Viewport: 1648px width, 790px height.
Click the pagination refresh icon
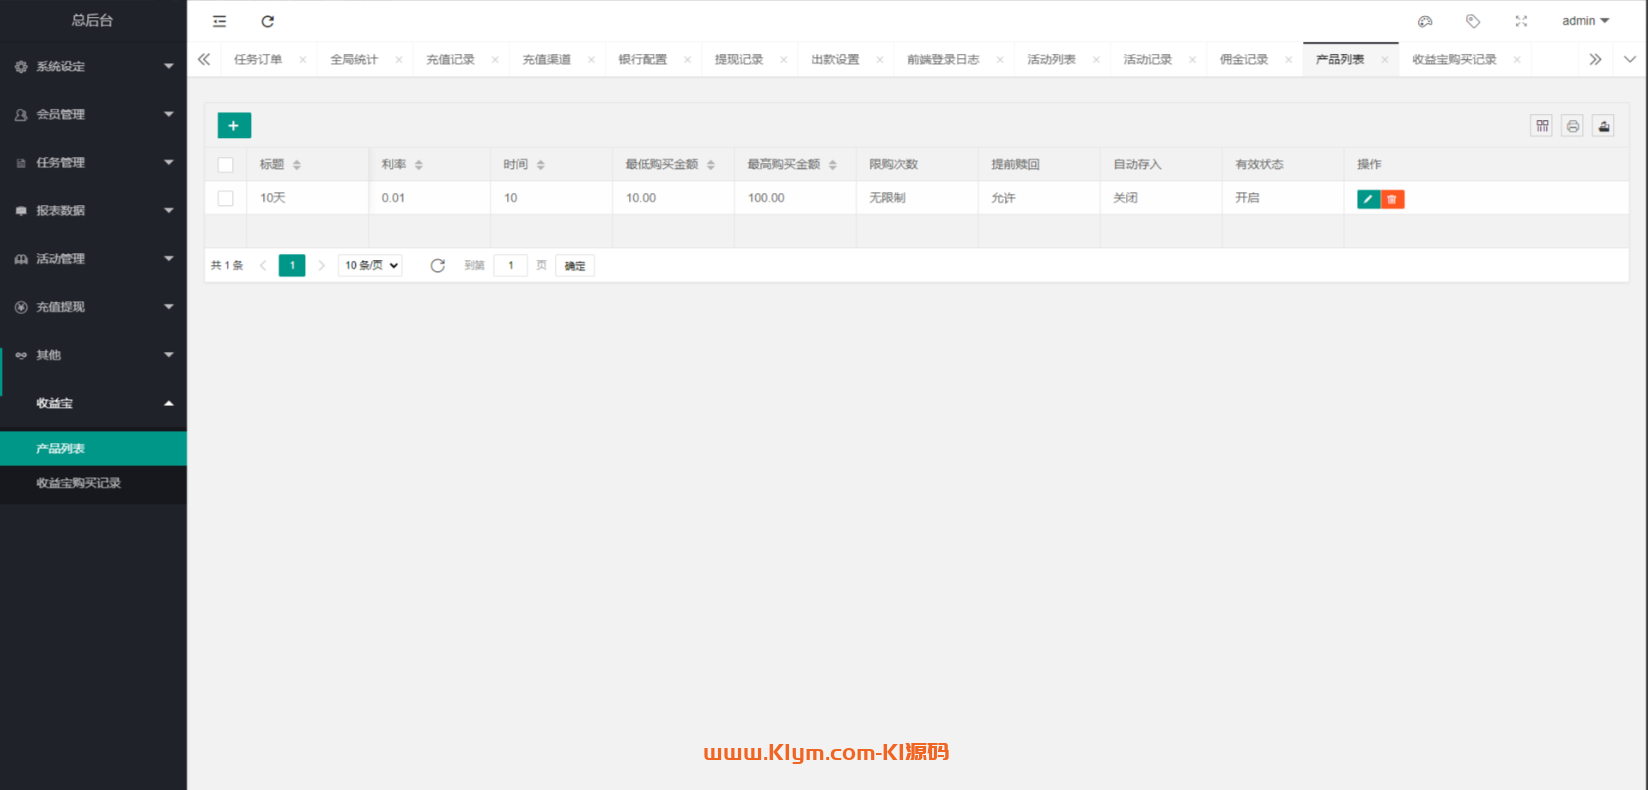pos(438,265)
